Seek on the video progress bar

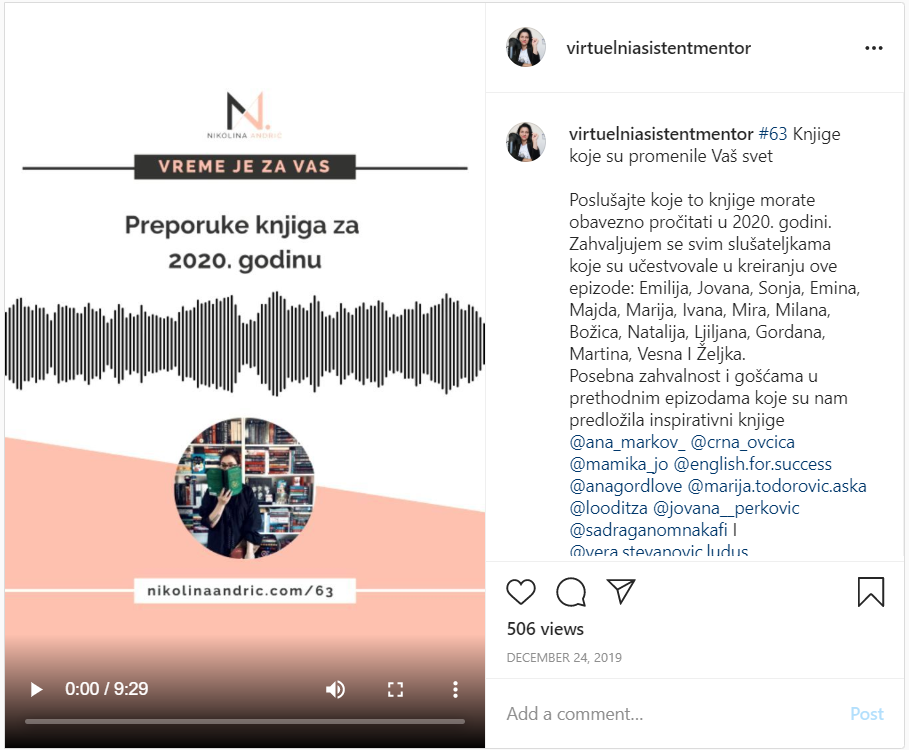(245, 722)
